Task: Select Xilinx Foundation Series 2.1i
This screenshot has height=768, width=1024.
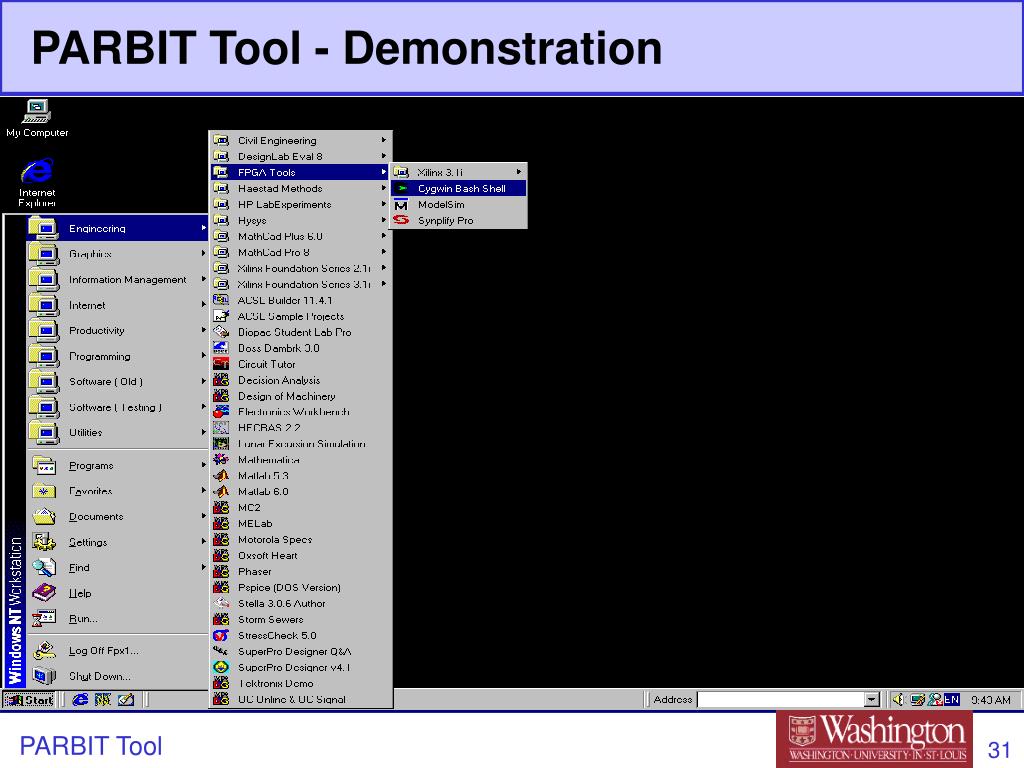Action: (300, 268)
